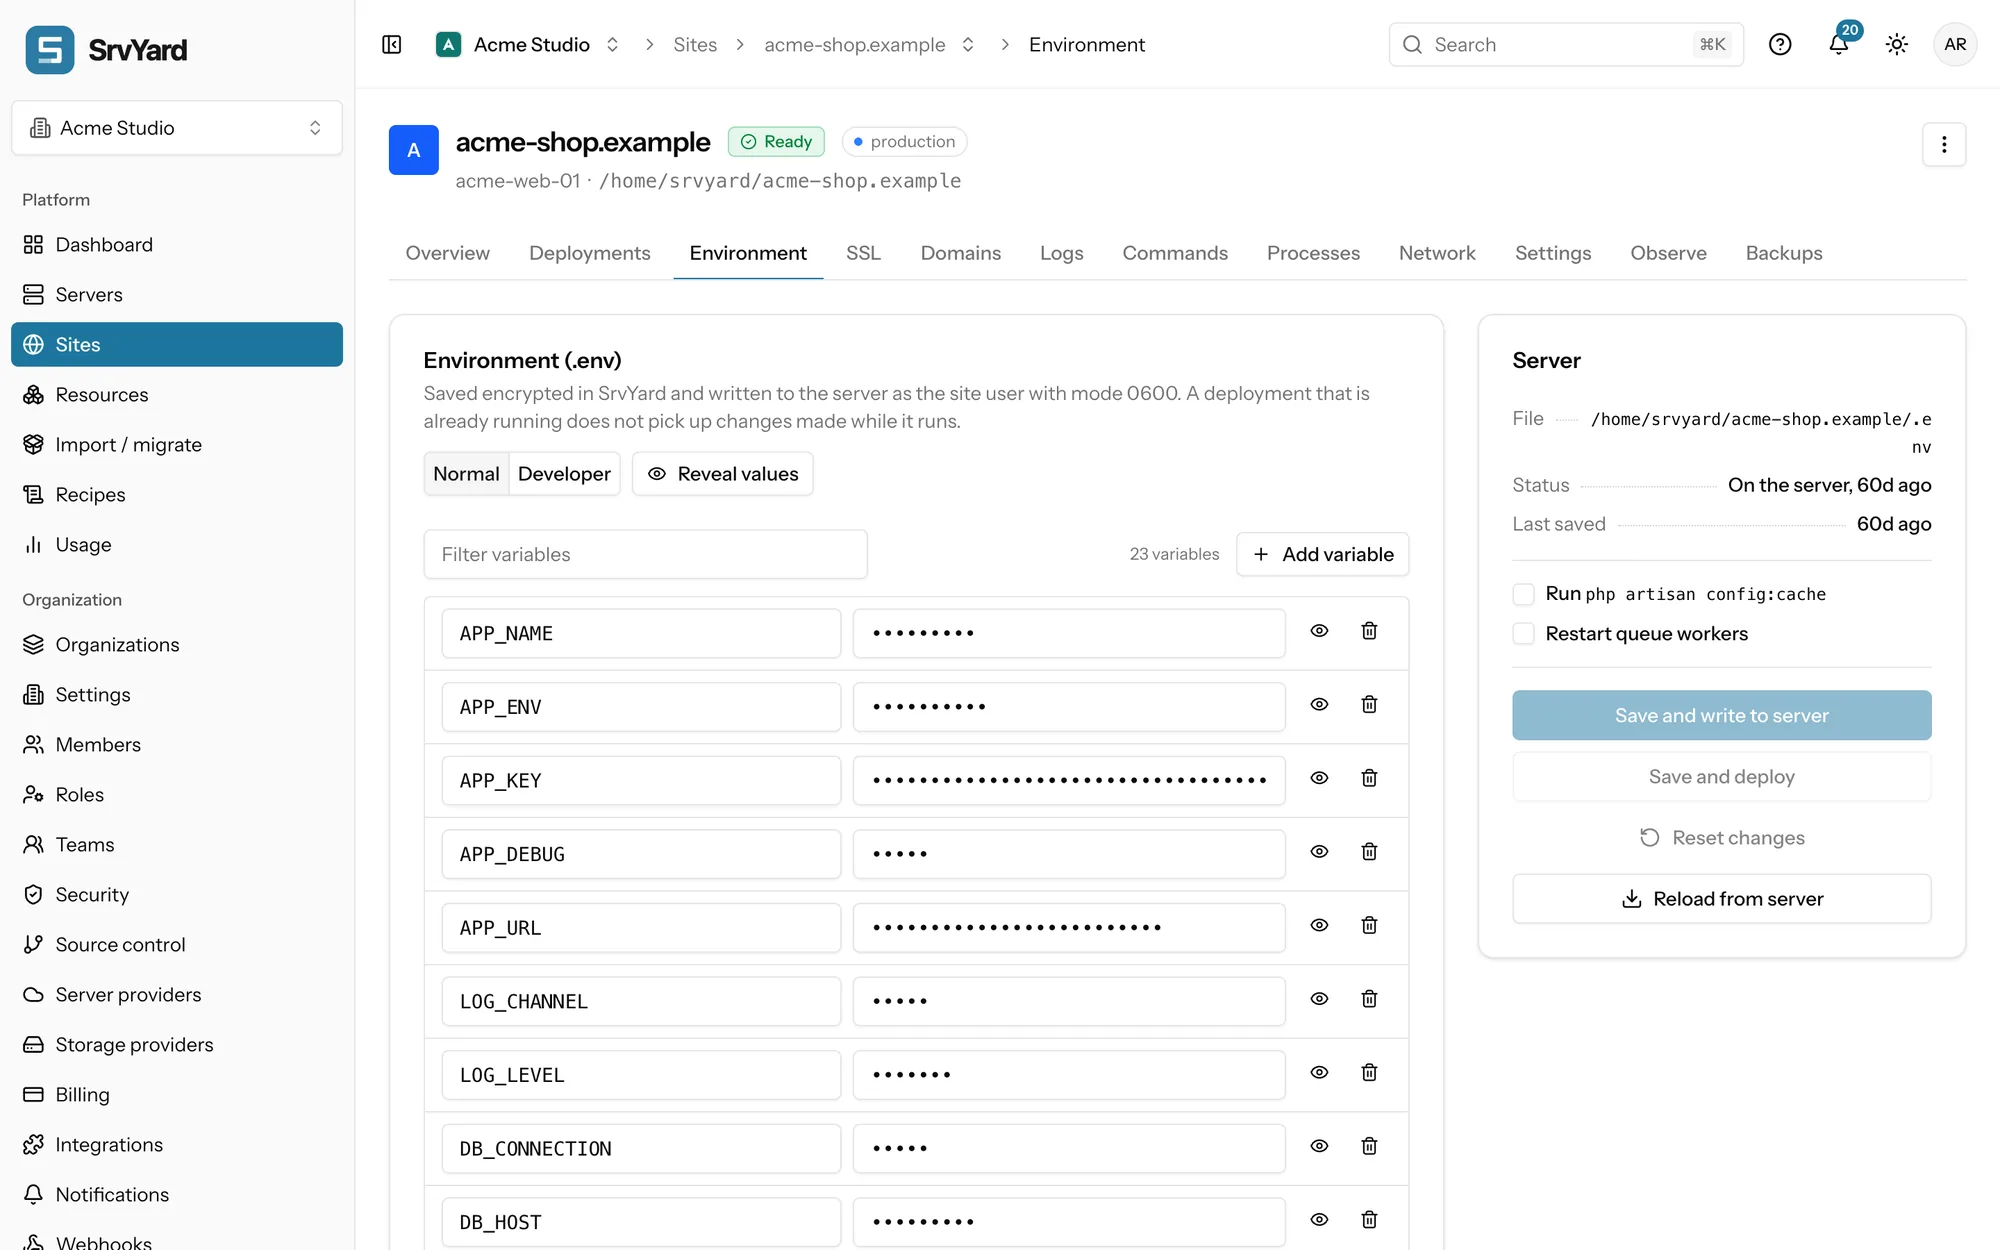Delete the LOG_CHANNEL variable
Viewport: 2000px width, 1250px height.
tap(1369, 999)
